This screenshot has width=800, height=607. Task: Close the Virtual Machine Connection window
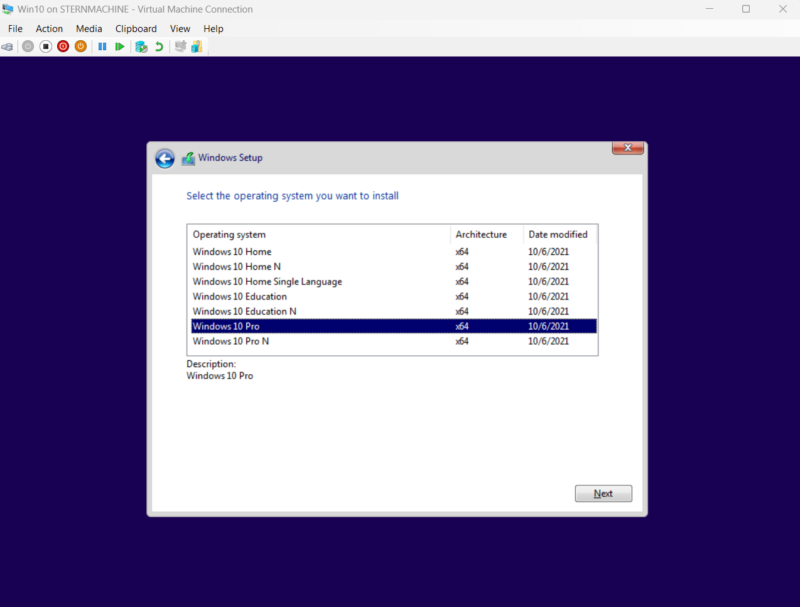pos(783,9)
